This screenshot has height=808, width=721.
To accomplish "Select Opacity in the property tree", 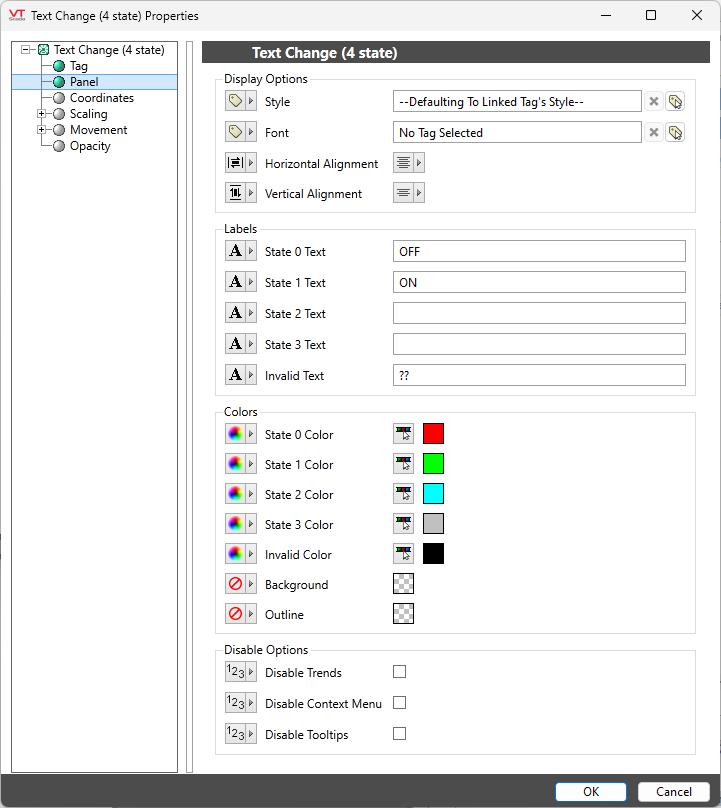I will pos(90,146).
